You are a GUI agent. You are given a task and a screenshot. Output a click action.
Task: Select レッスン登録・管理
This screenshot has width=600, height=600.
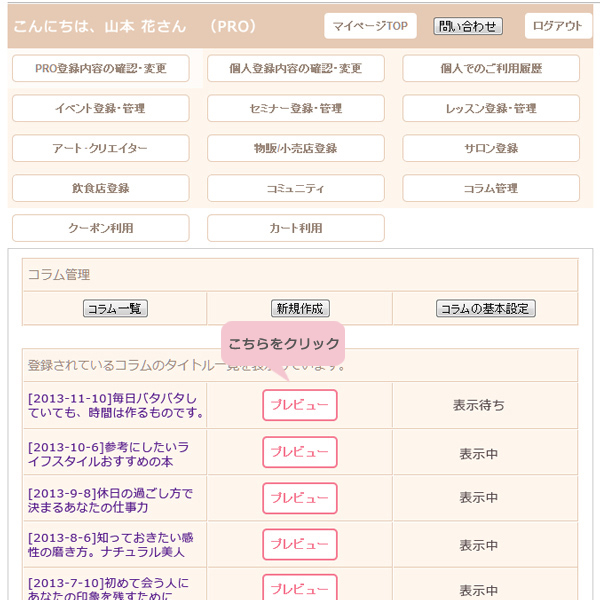click(x=491, y=108)
